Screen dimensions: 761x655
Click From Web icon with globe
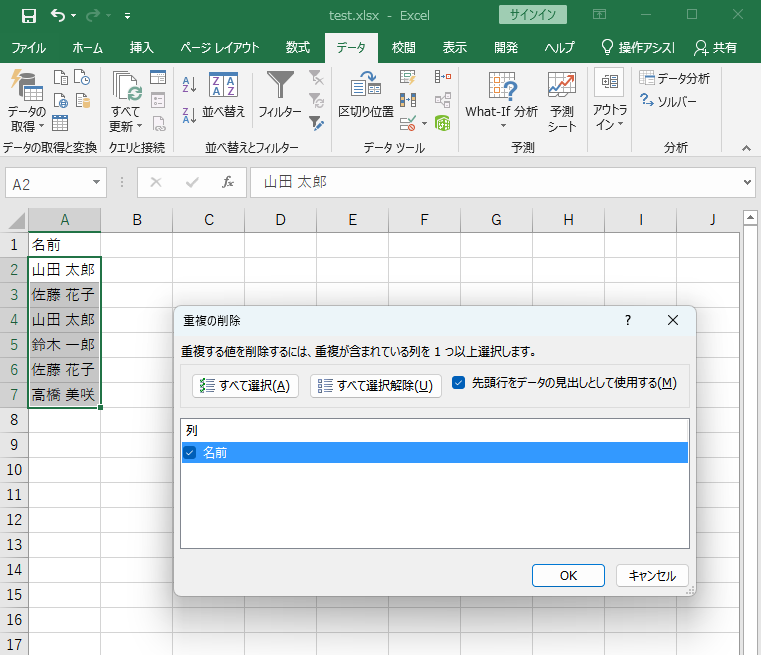[x=61, y=100]
